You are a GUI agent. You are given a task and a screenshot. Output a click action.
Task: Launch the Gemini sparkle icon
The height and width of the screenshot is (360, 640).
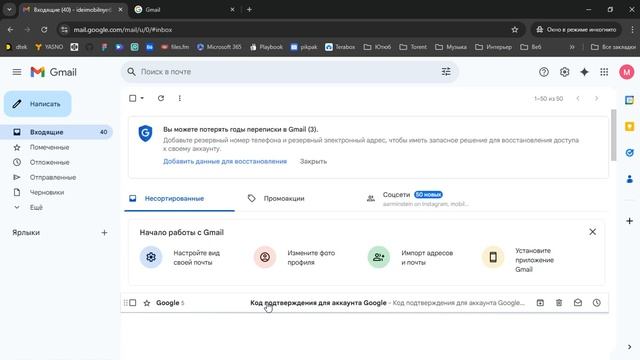(584, 72)
